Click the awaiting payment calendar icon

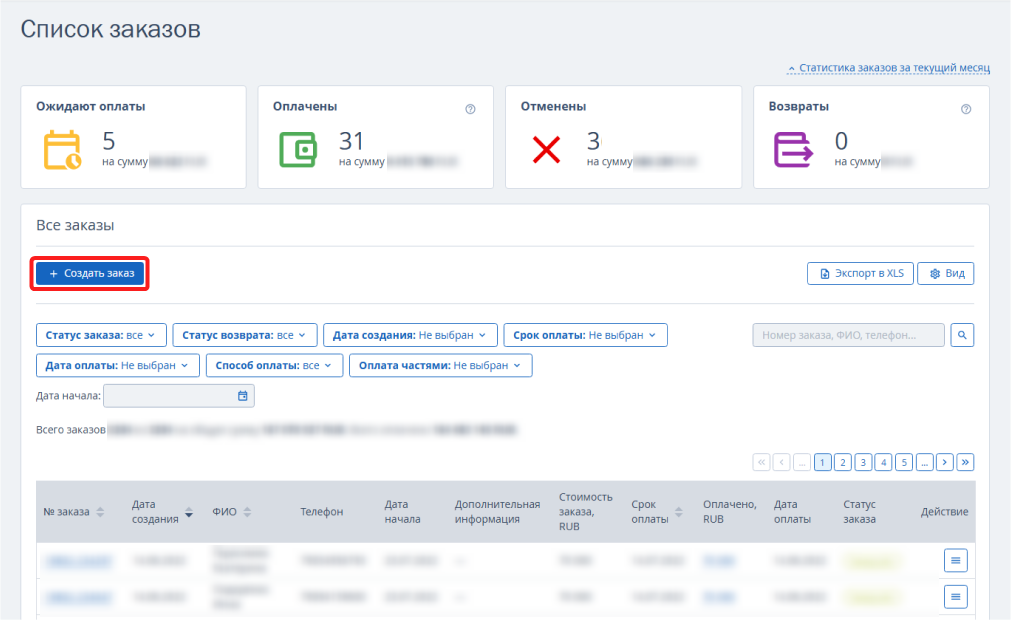pos(62,150)
